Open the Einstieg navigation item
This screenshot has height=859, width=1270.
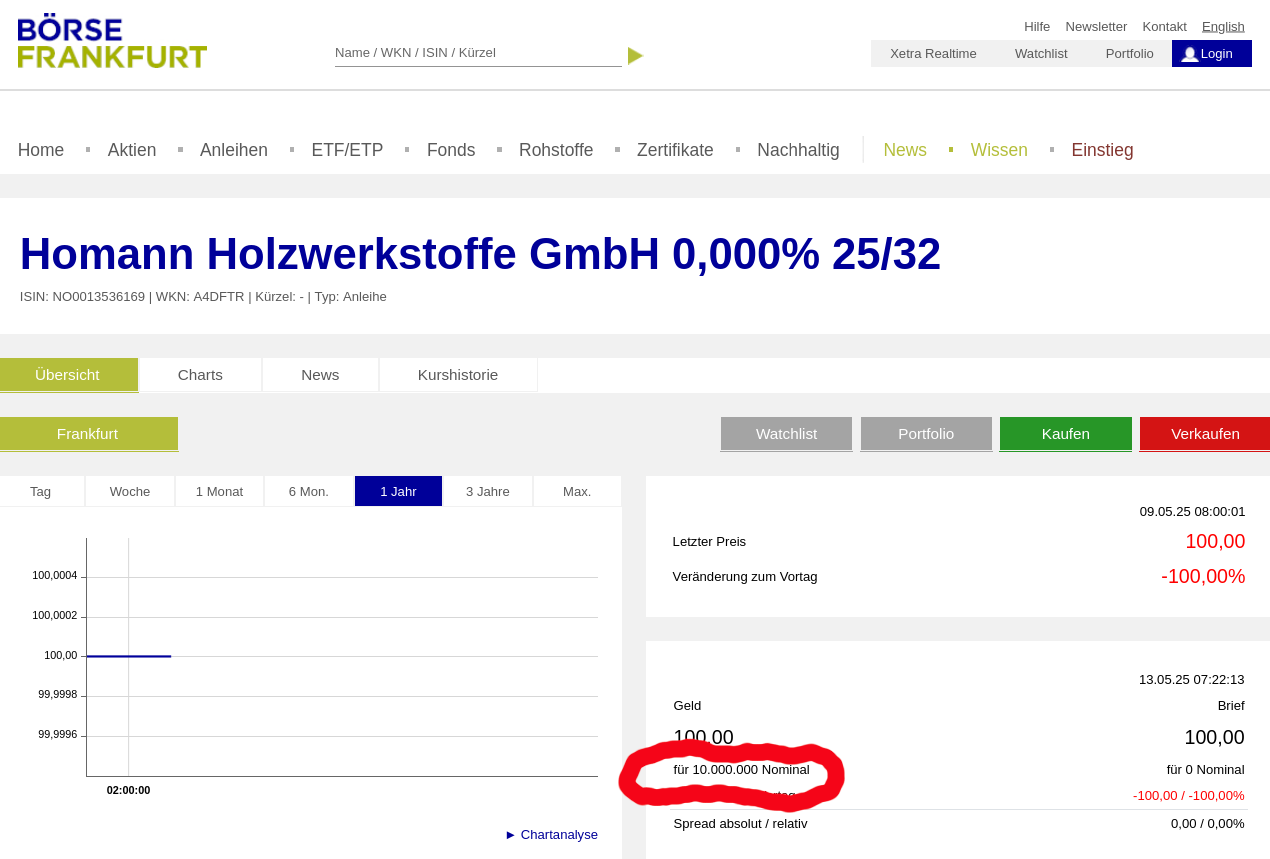pyautogui.click(x=1102, y=150)
